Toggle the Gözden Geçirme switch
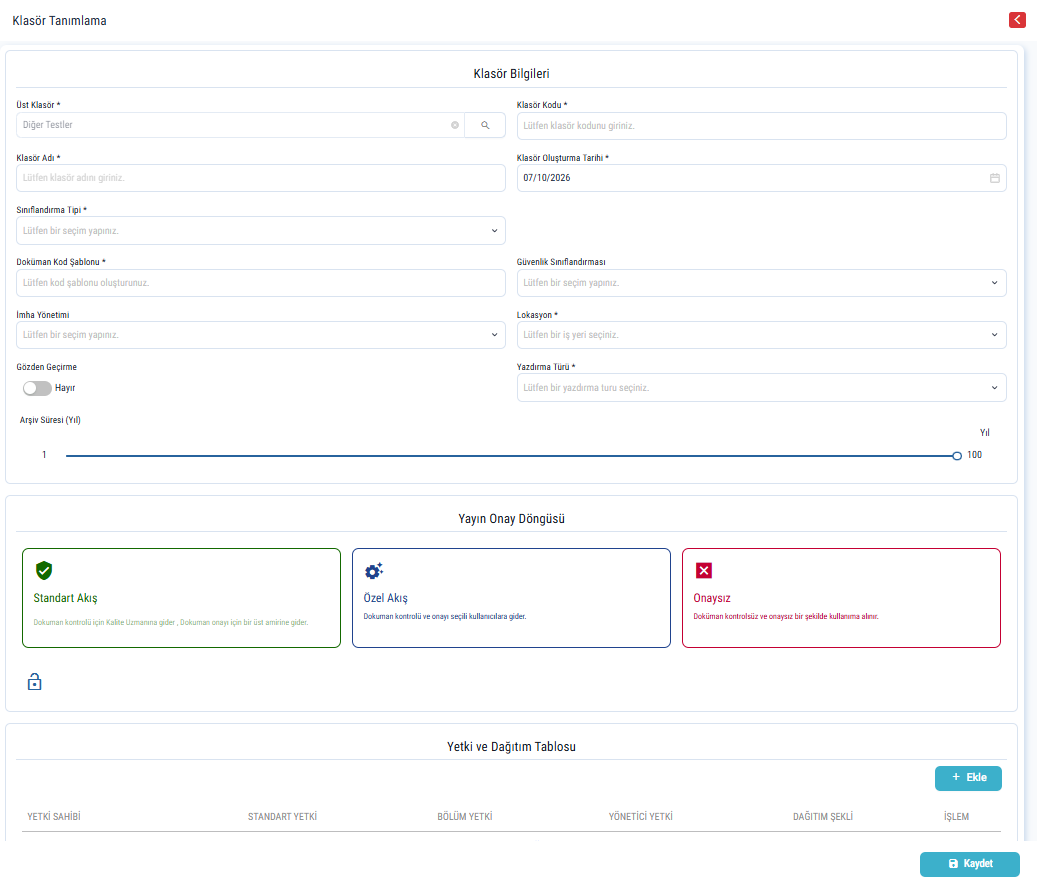Viewport: 1037px width, 883px height. (37, 388)
